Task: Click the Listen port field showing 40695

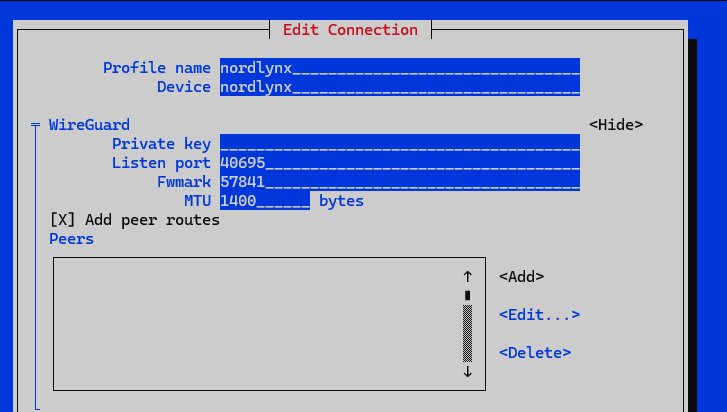Action: [x=399, y=163]
